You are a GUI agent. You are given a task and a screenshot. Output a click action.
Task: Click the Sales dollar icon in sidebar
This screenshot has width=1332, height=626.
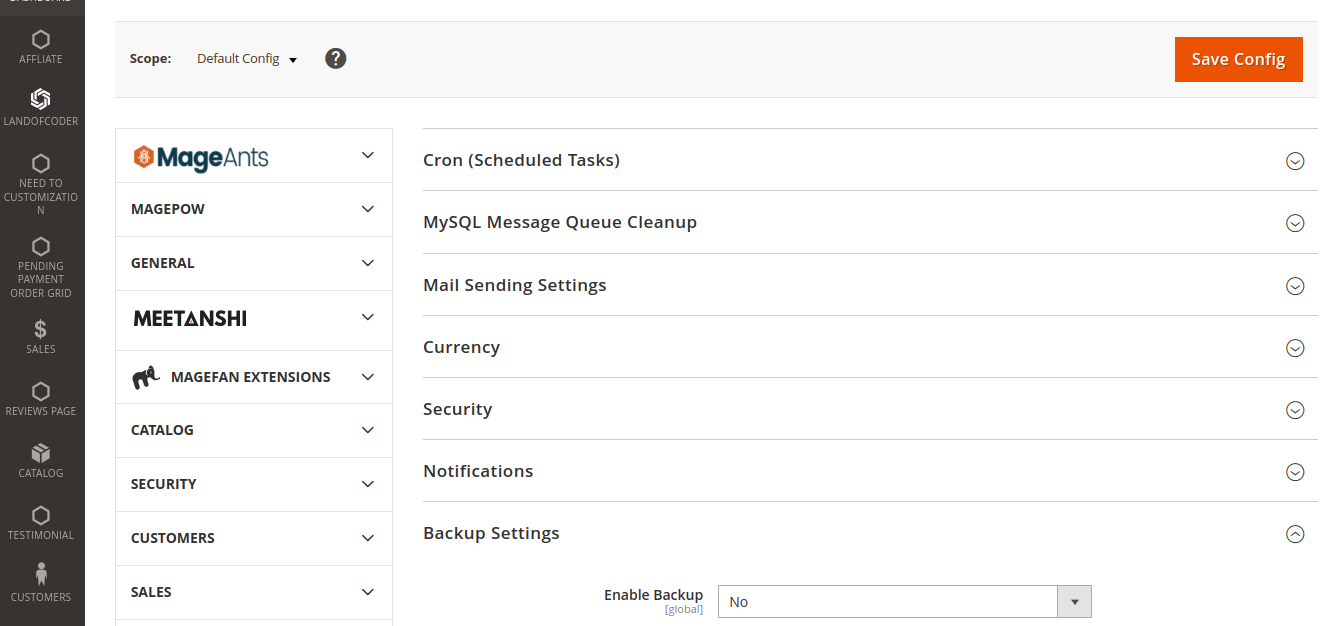(41, 327)
